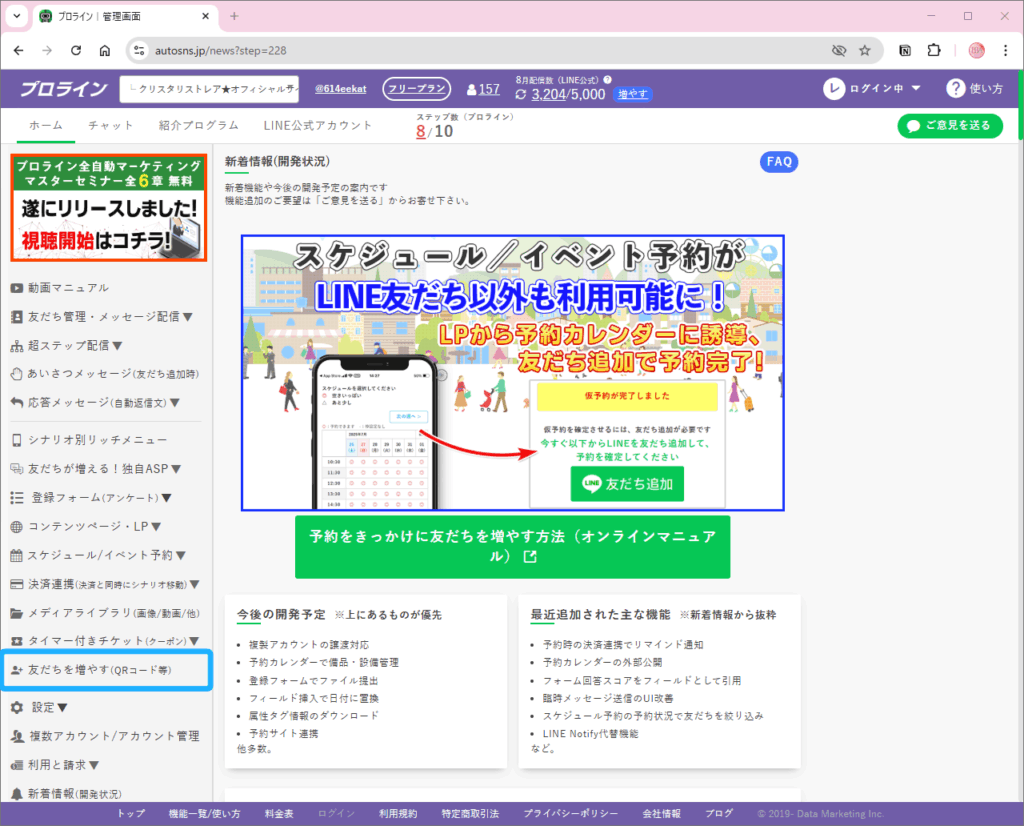1024x826 pixels.
Task: Open あいさつメッセージ(友だち追加時)
Action: point(104,374)
